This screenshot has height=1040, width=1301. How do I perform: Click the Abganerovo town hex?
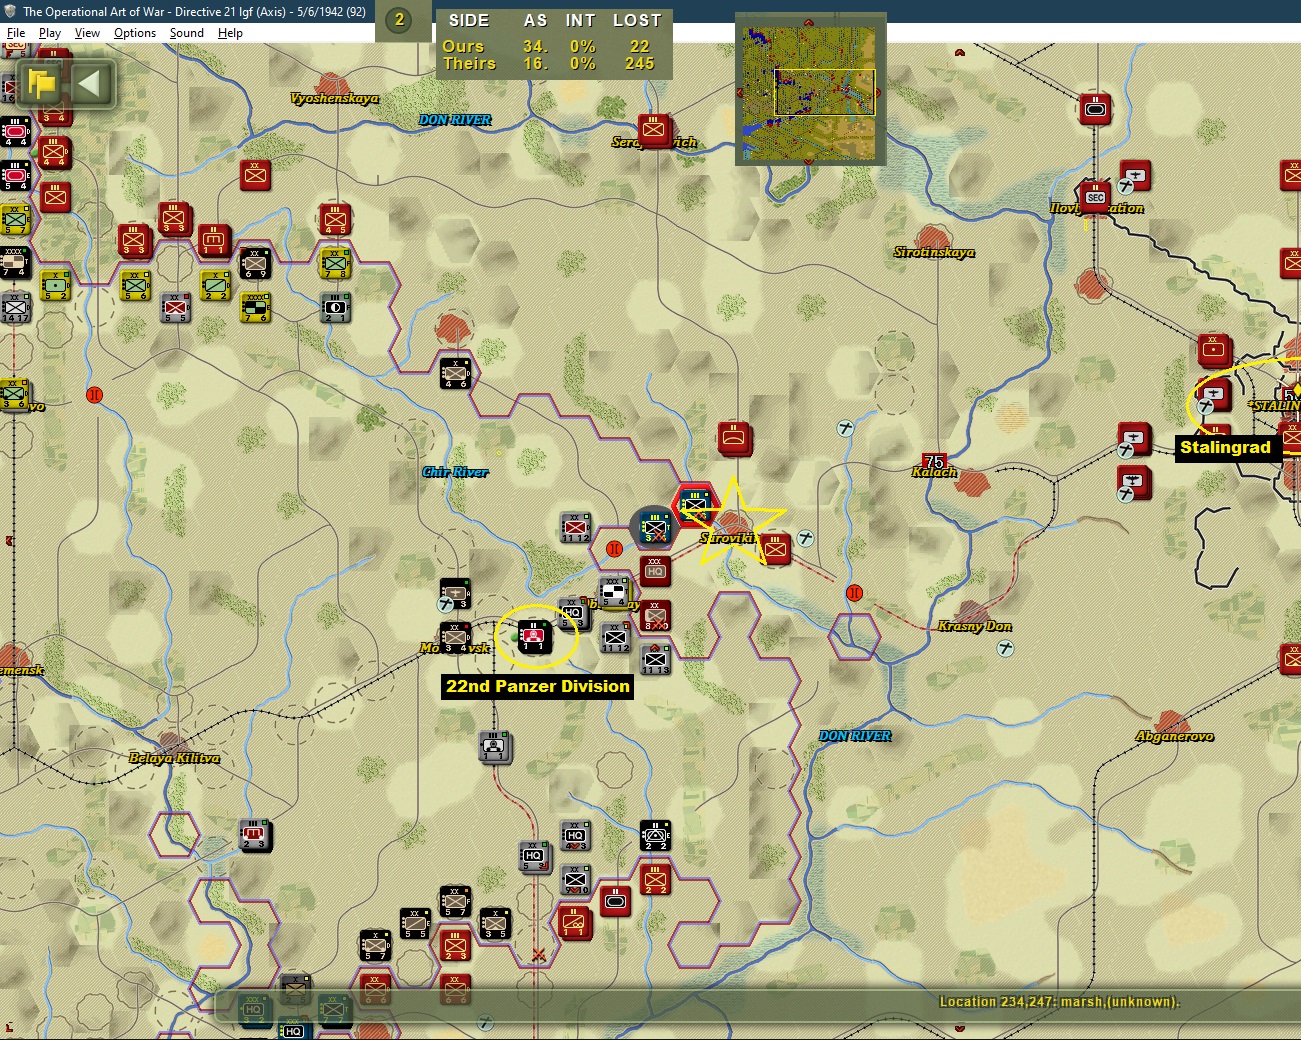point(1172,722)
